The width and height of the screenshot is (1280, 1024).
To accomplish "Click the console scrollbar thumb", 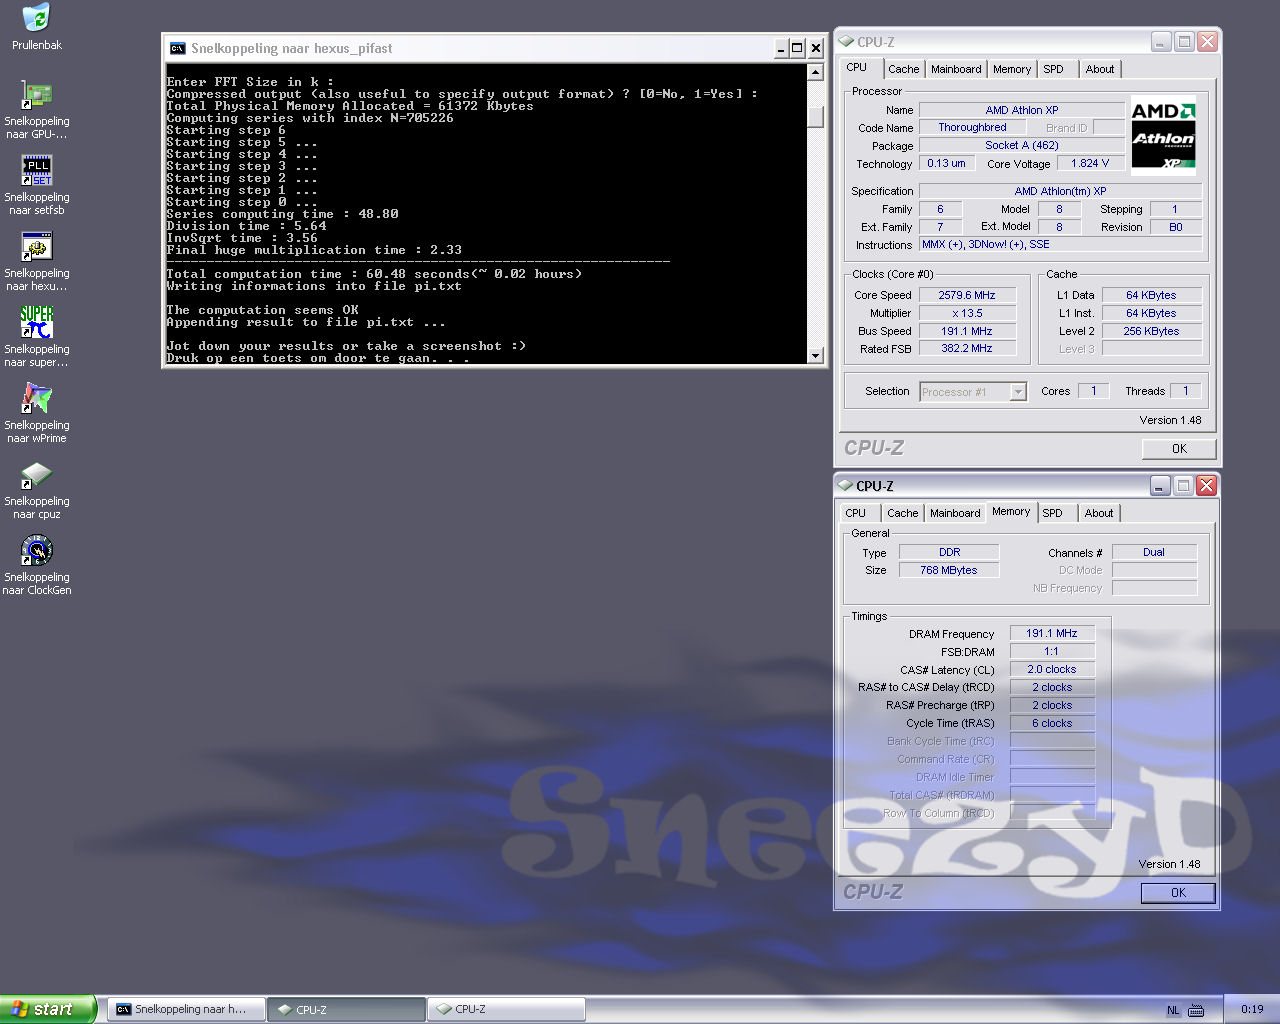I will (x=815, y=116).
